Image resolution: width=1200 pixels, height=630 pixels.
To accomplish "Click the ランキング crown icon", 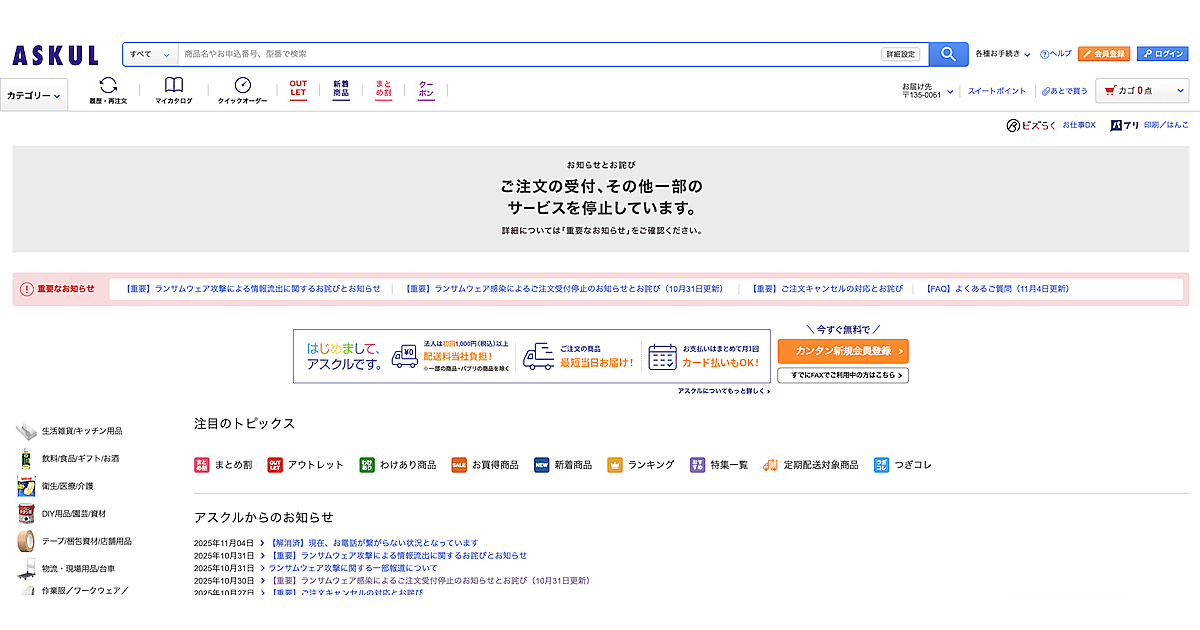I will (x=615, y=465).
